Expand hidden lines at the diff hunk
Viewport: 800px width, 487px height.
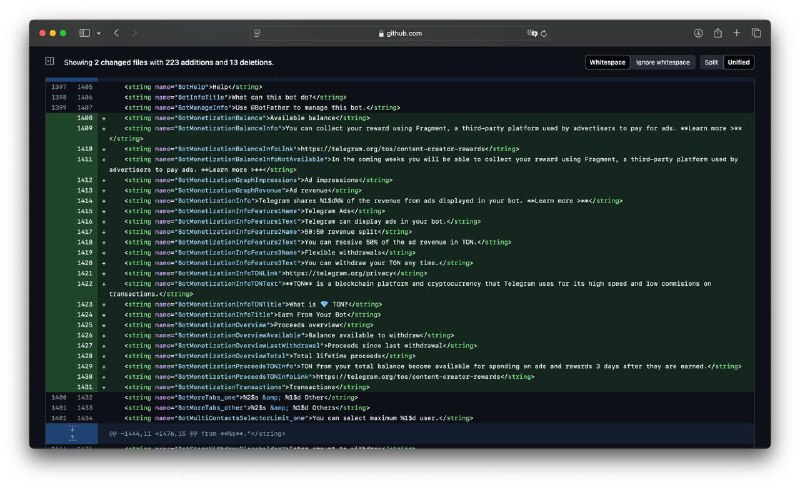pyautogui.click(x=72, y=433)
